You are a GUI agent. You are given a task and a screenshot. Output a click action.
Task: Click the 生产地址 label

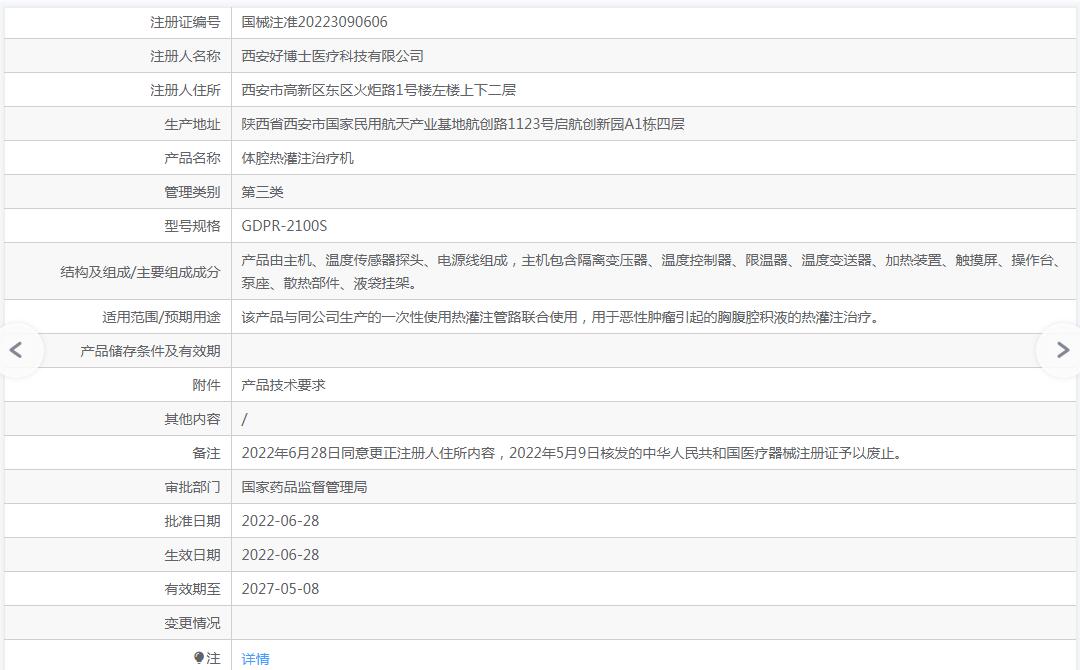[x=191, y=124]
